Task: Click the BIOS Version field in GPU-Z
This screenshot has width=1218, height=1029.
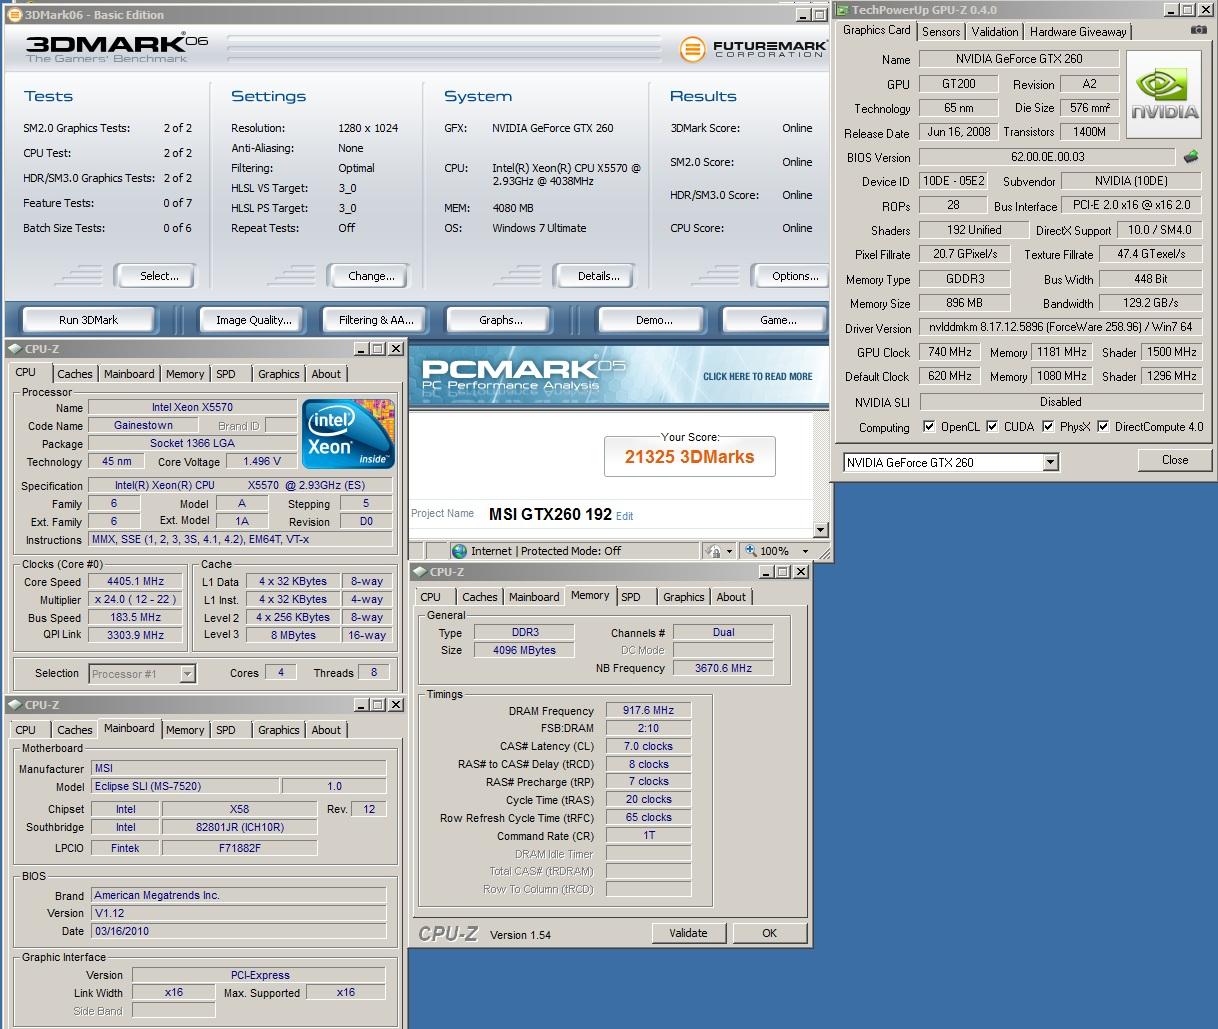Action: click(x=1047, y=157)
